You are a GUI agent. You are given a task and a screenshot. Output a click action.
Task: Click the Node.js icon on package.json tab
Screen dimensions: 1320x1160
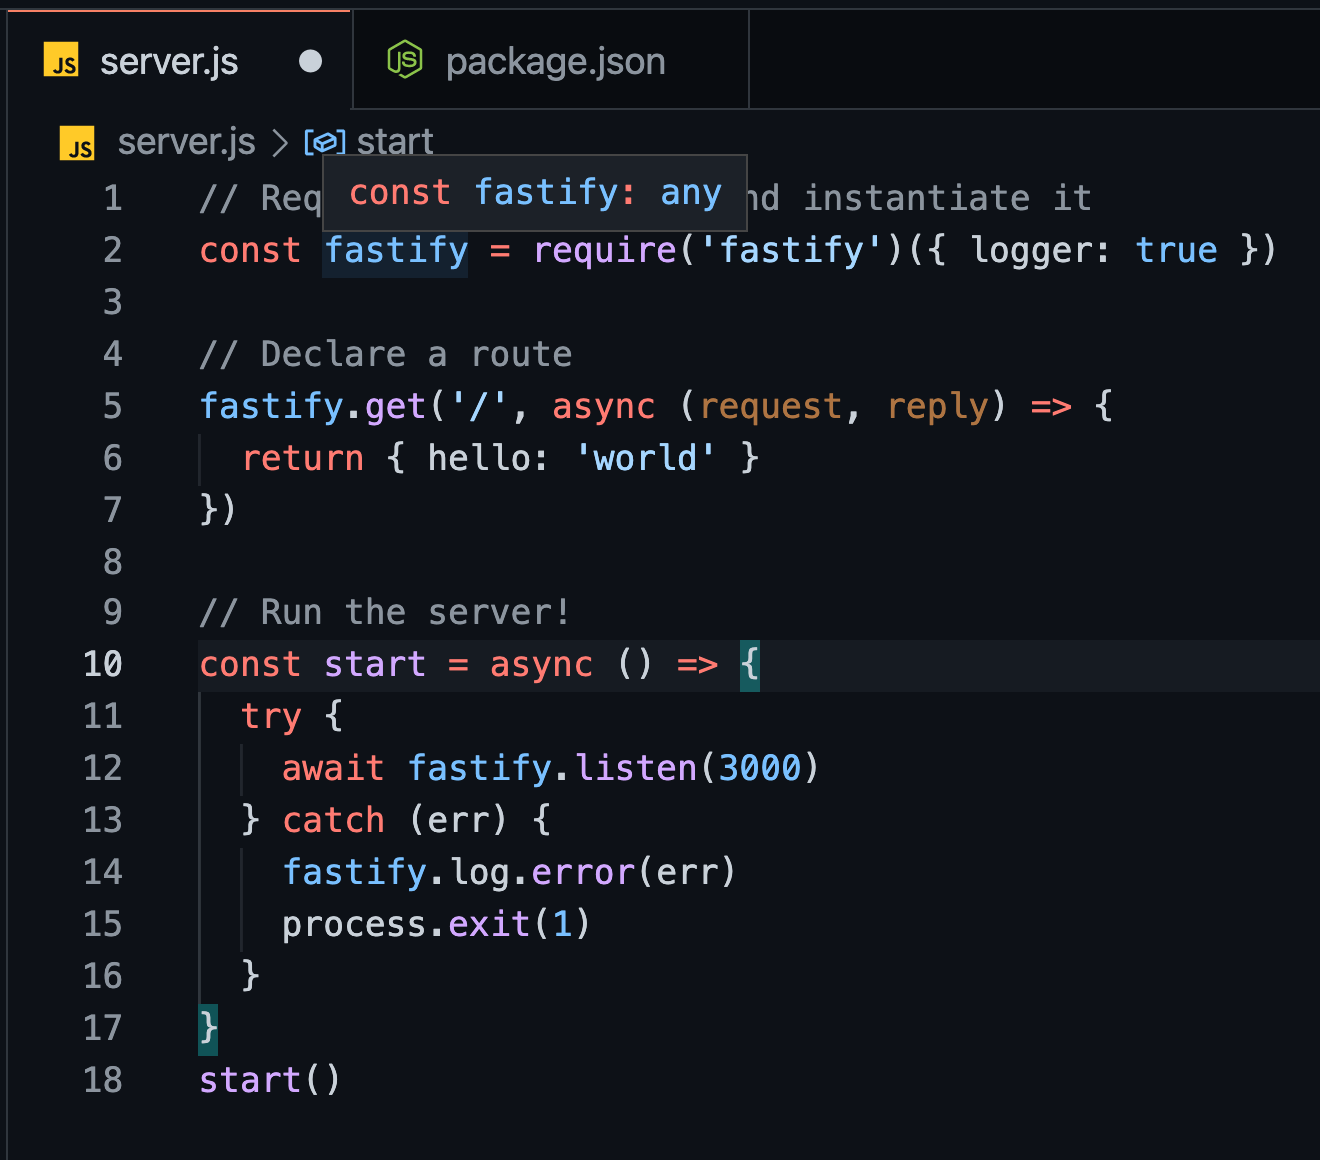405,61
